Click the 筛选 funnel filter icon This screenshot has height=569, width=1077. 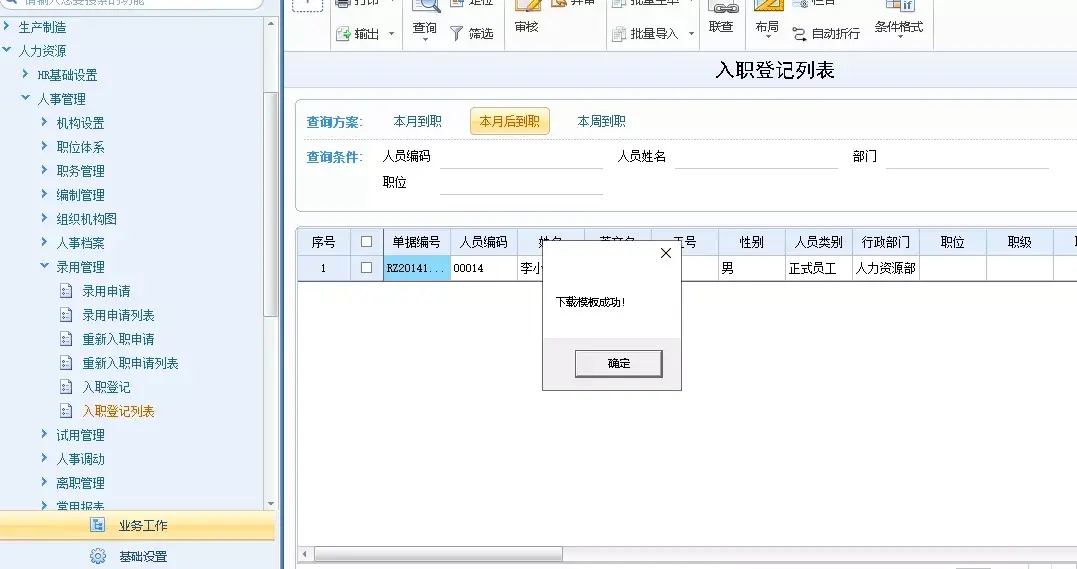457,34
